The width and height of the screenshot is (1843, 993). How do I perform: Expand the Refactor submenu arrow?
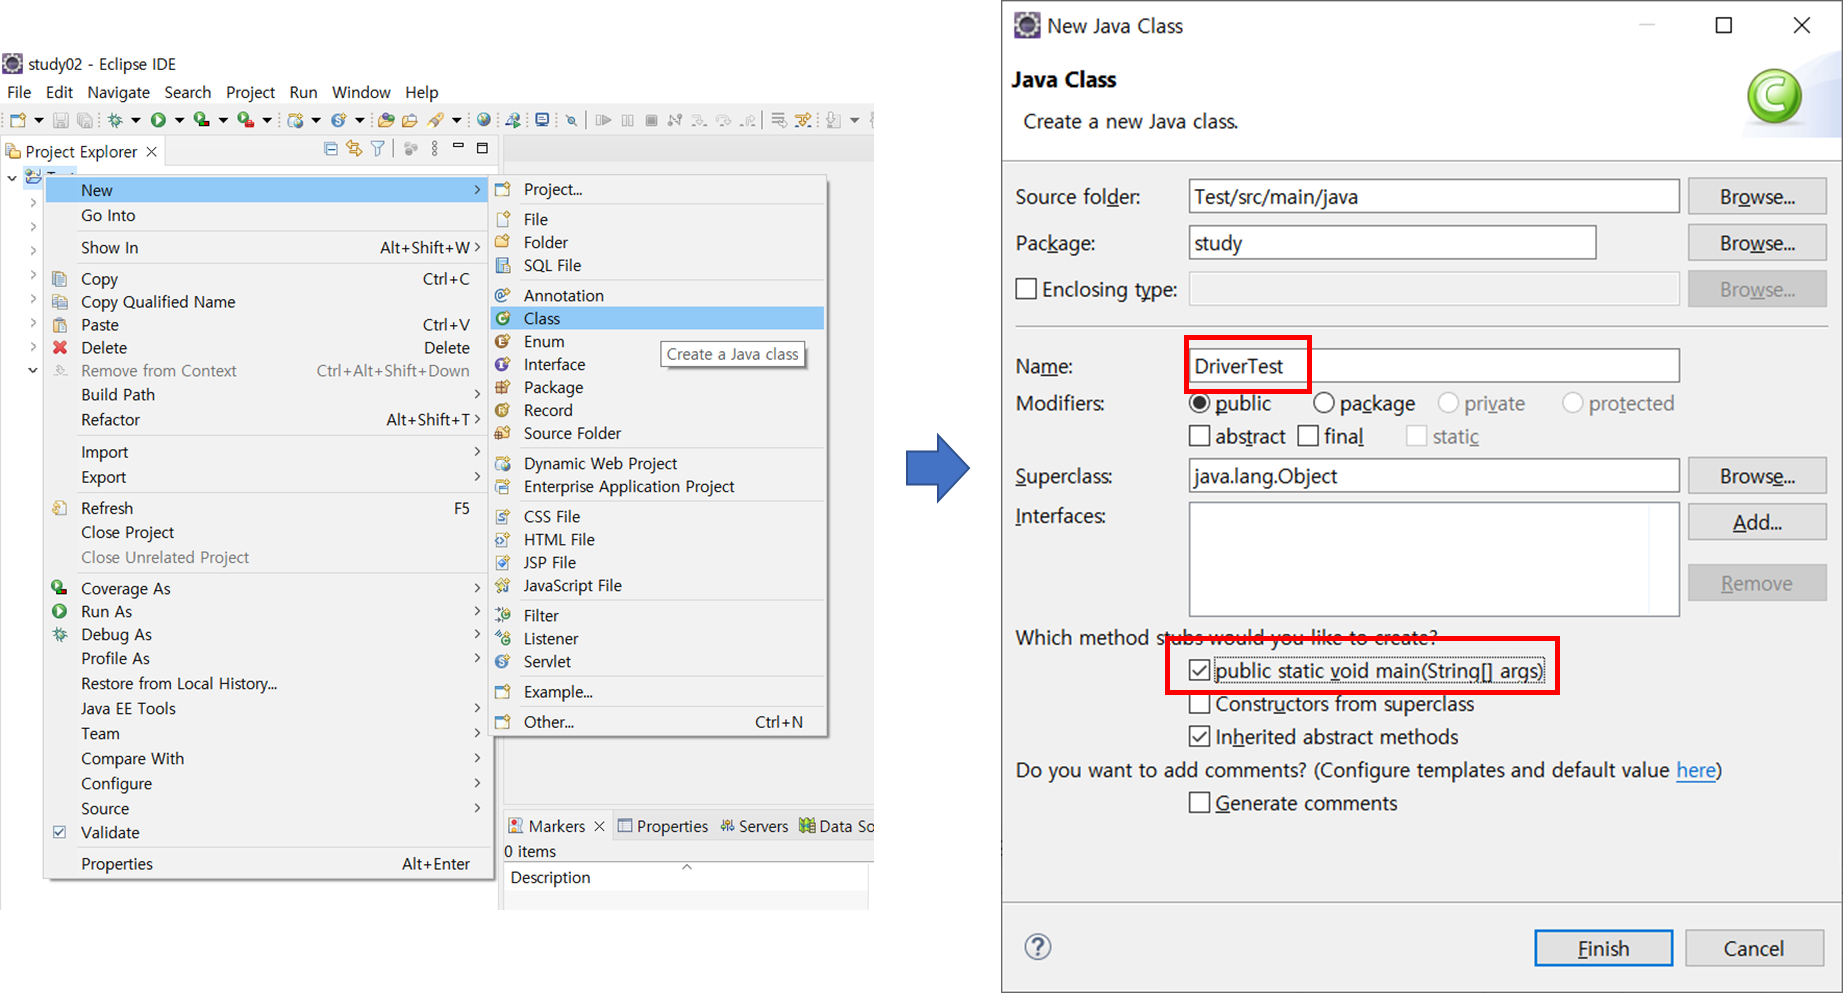[477, 419]
